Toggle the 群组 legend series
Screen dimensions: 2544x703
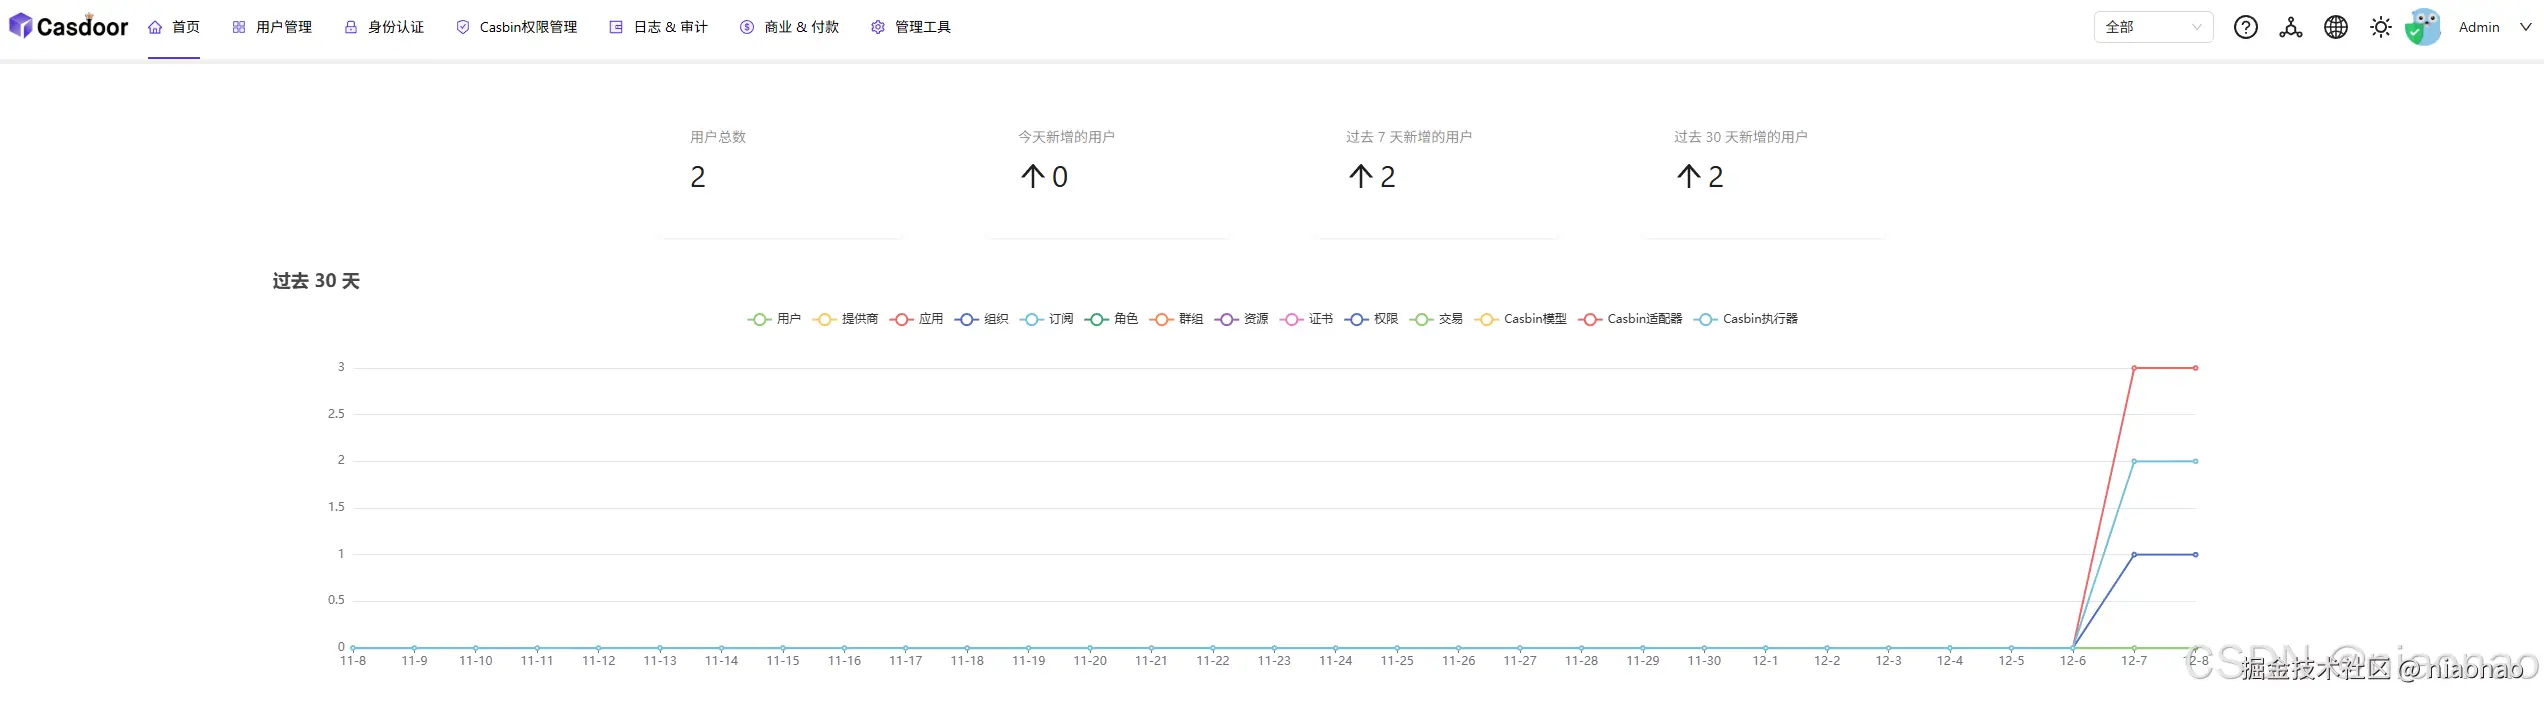(x=1176, y=319)
